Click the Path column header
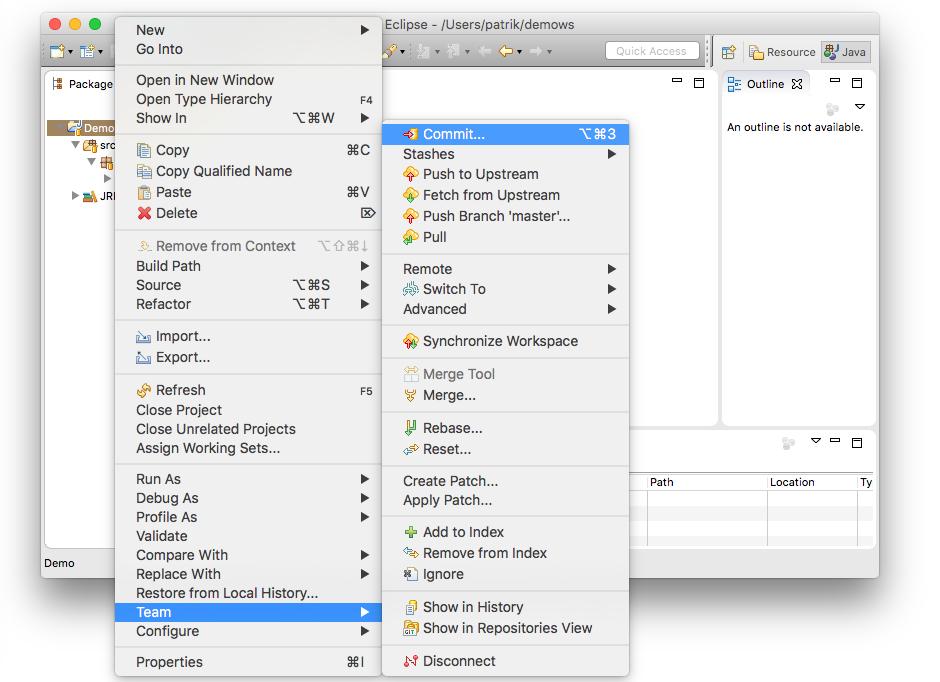940x682 pixels. point(707,482)
